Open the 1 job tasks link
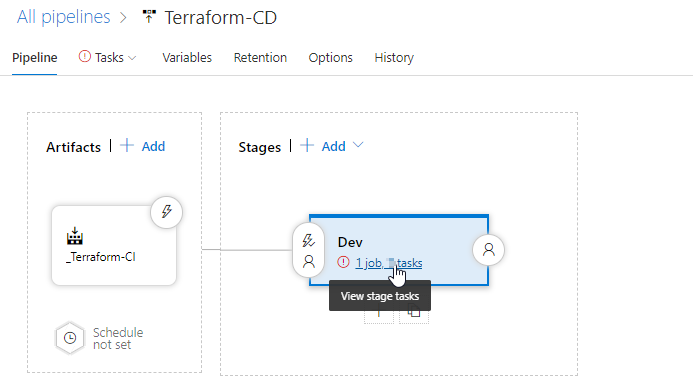Viewport: 693px width, 388px height. coord(389,263)
